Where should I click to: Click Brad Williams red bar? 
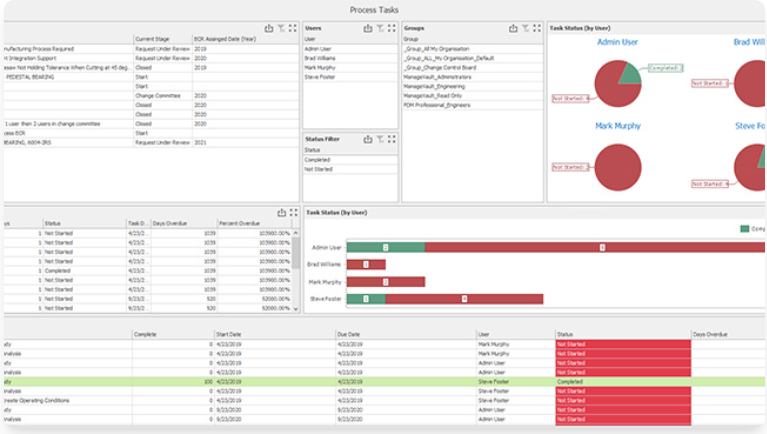point(366,265)
